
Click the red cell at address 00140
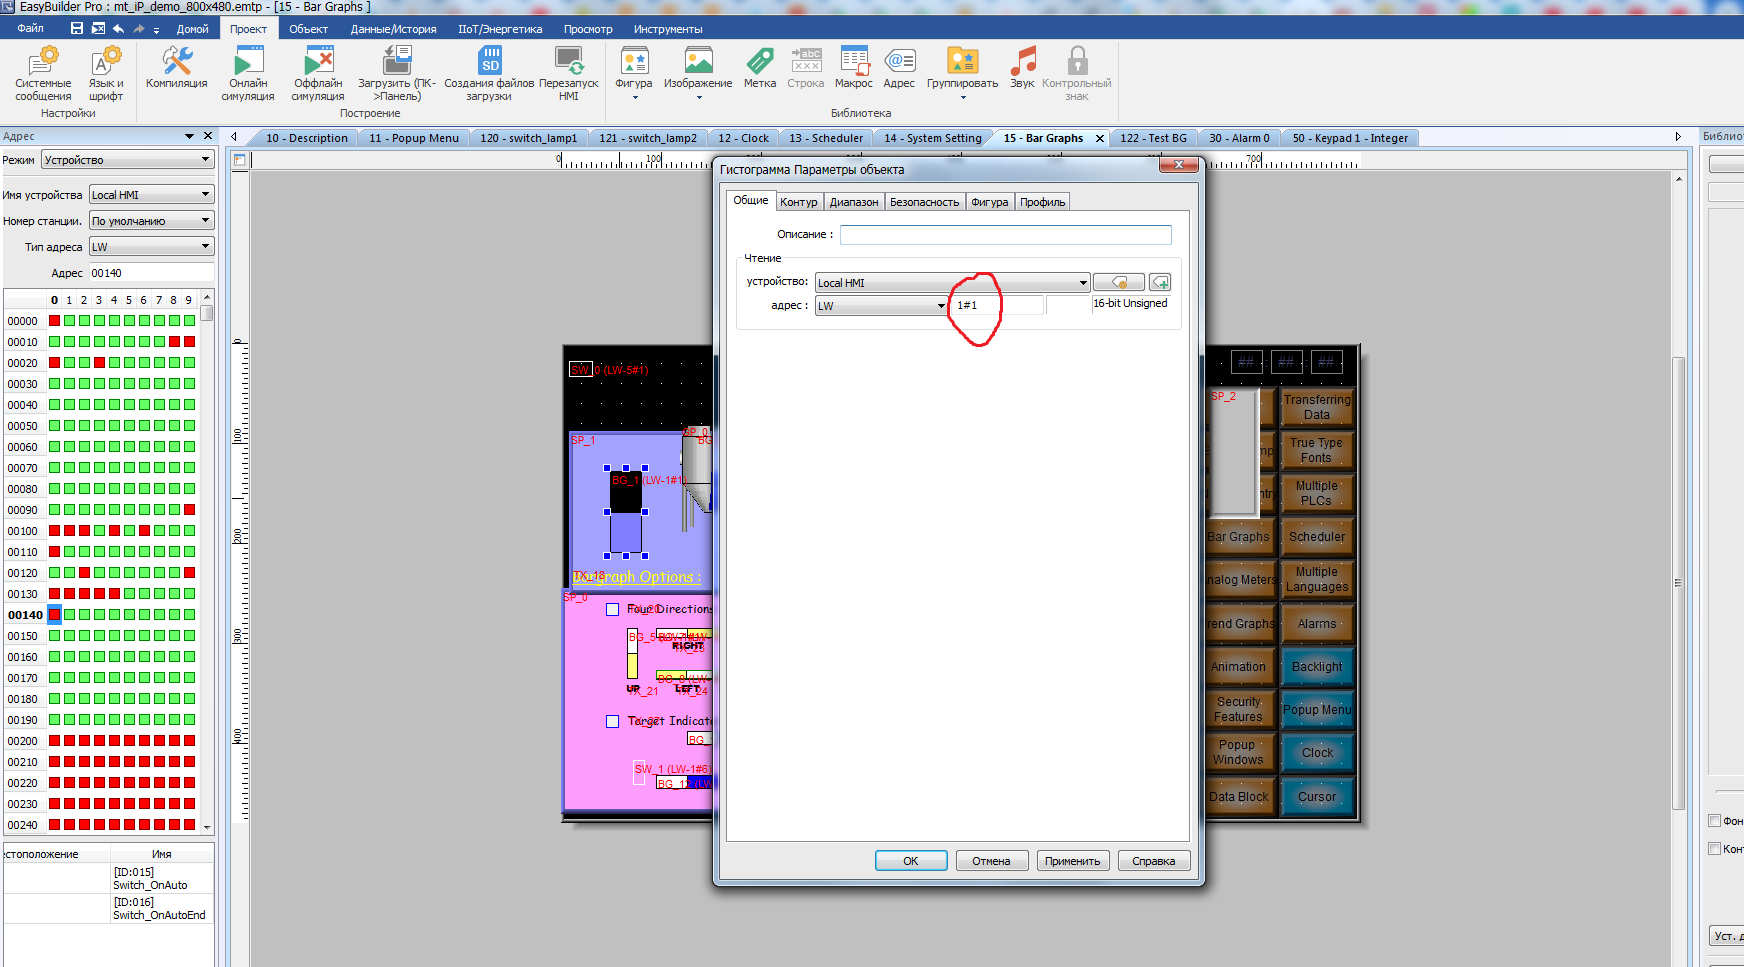click(55, 615)
